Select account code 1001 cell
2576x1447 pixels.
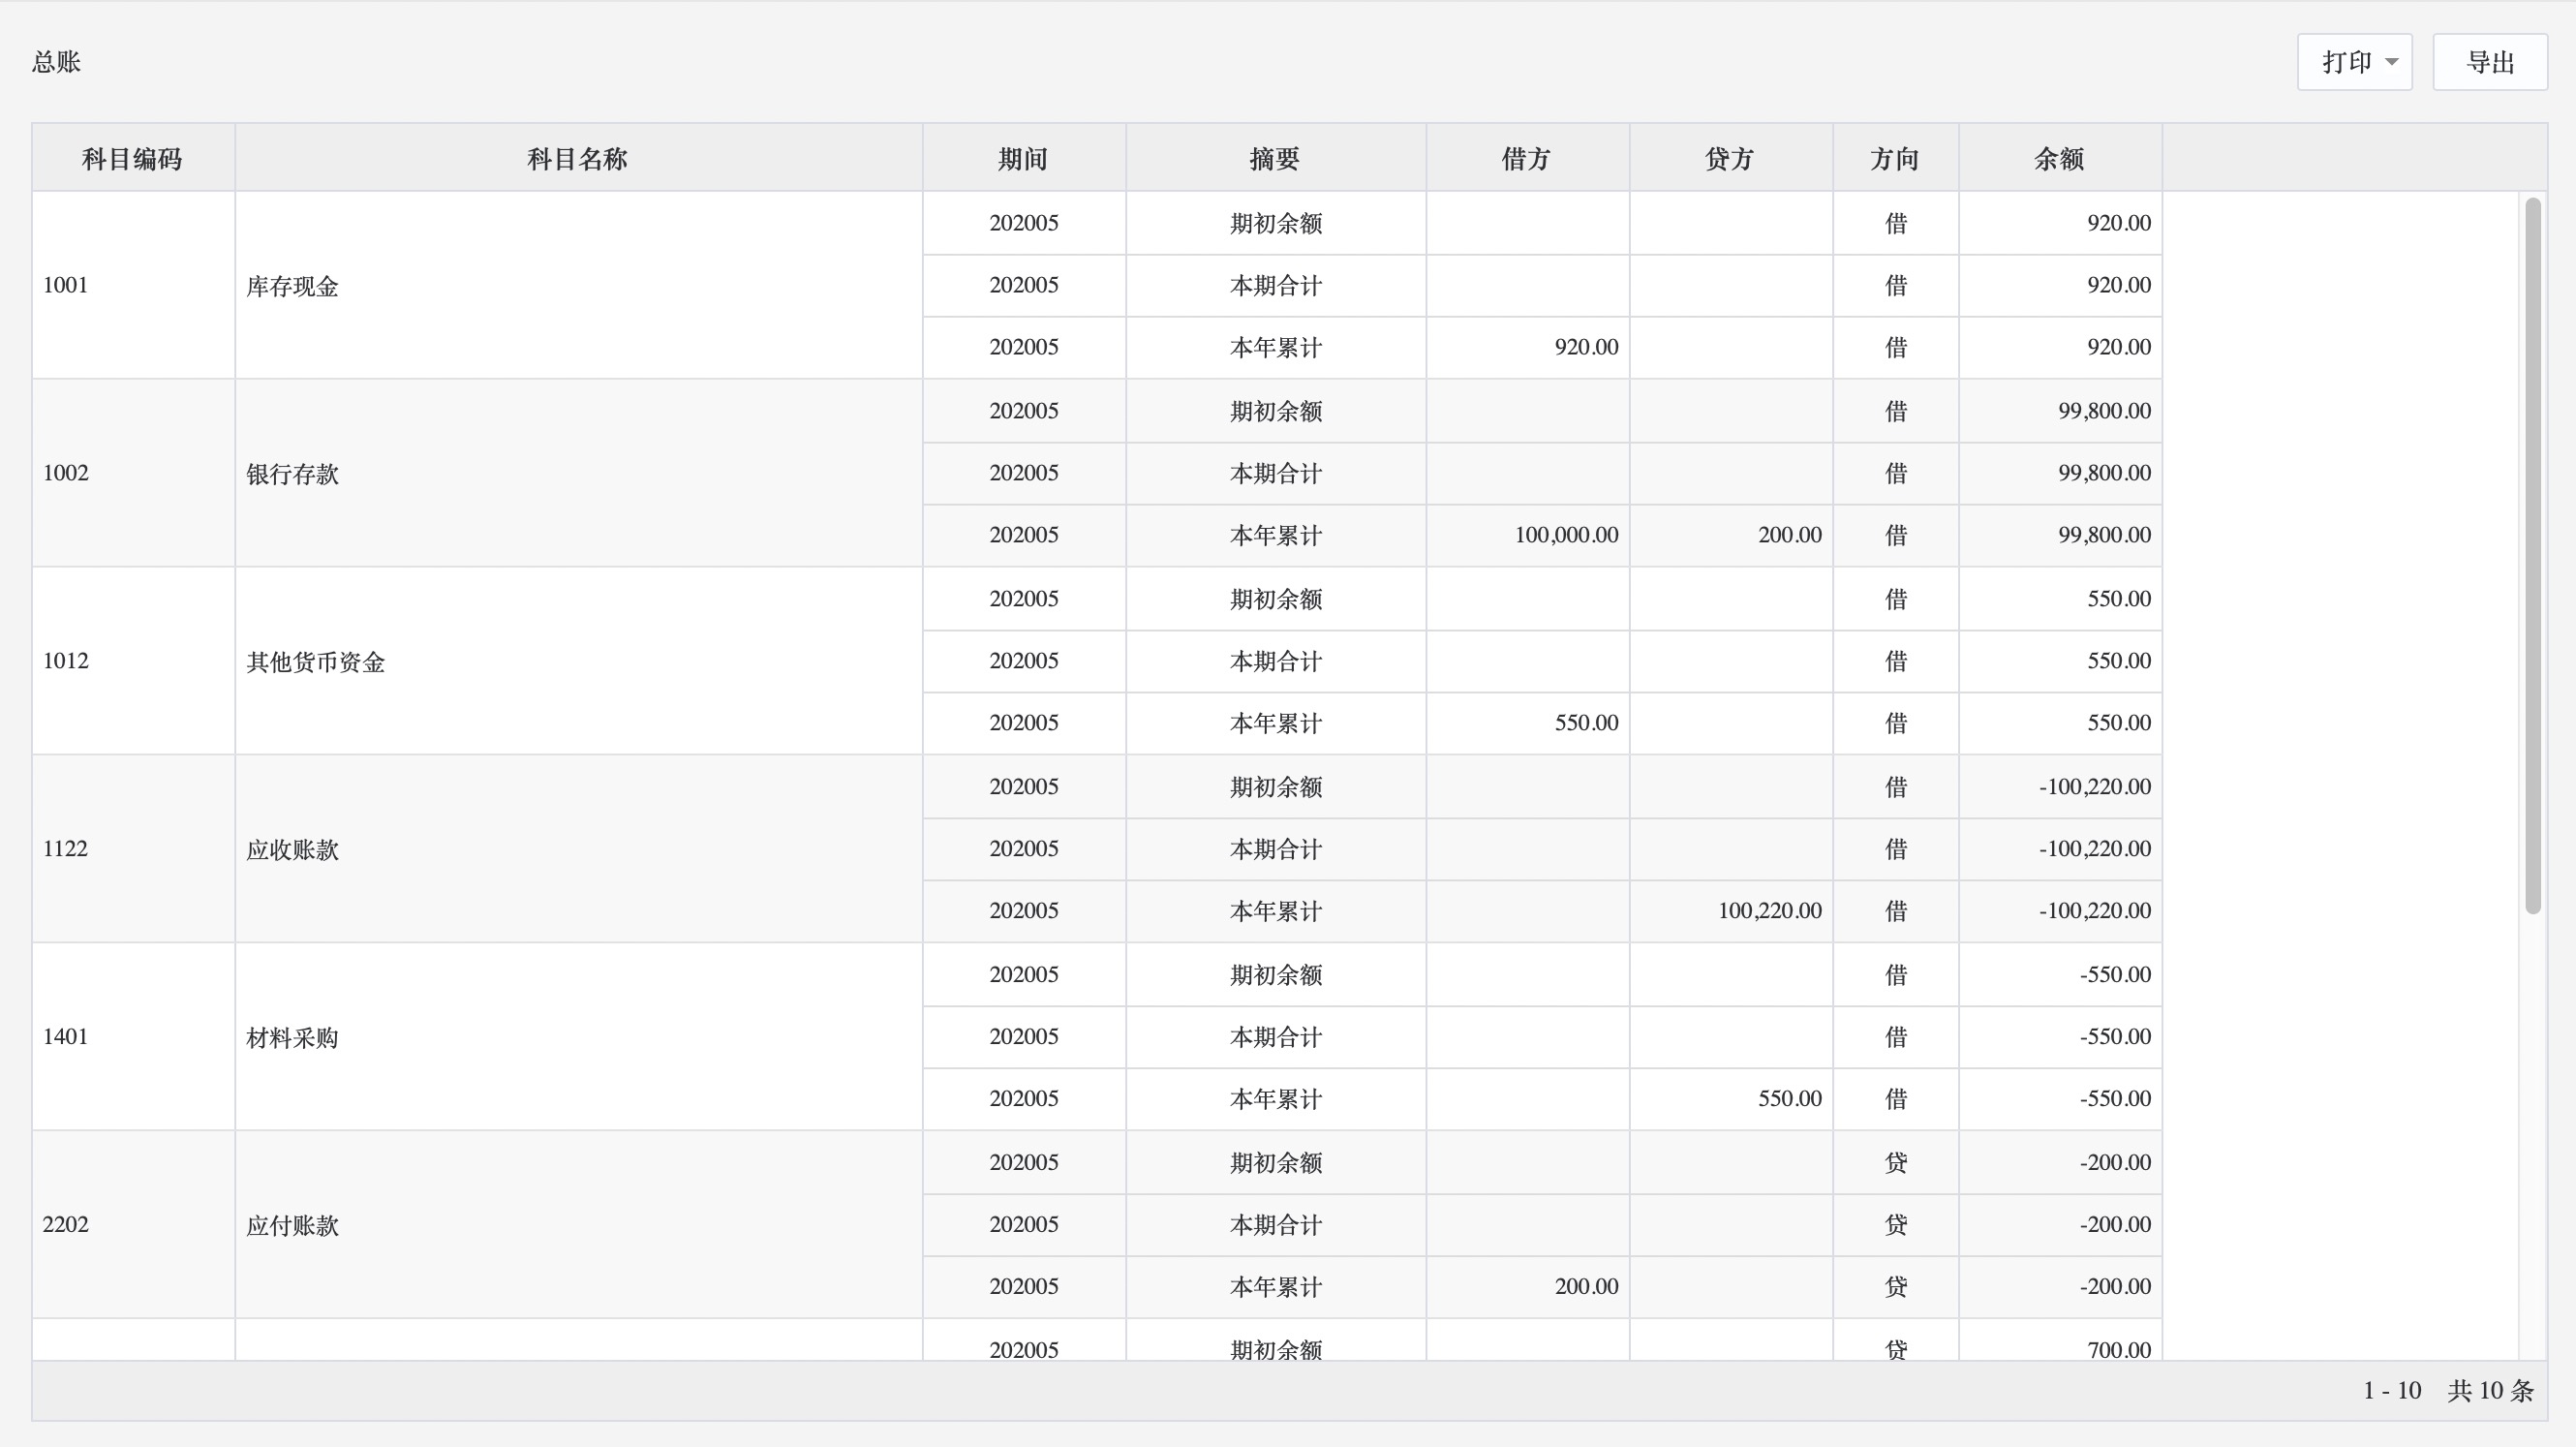(x=133, y=285)
